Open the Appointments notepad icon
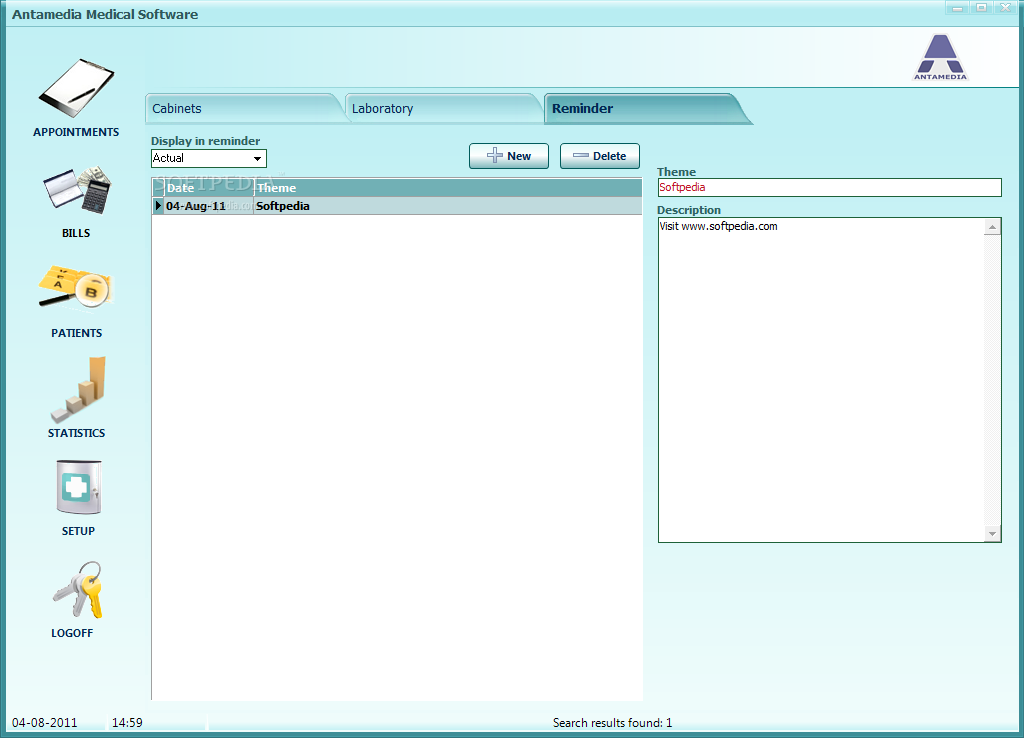The height and width of the screenshot is (738, 1024). pyautogui.click(x=76, y=88)
